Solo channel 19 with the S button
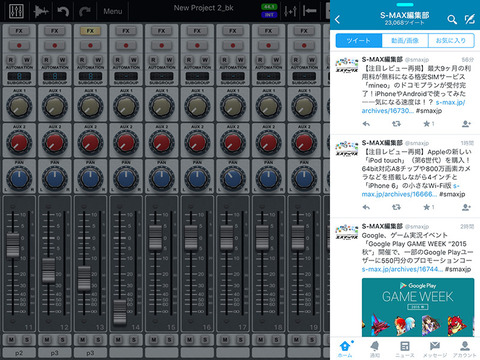 tap(312, 340)
